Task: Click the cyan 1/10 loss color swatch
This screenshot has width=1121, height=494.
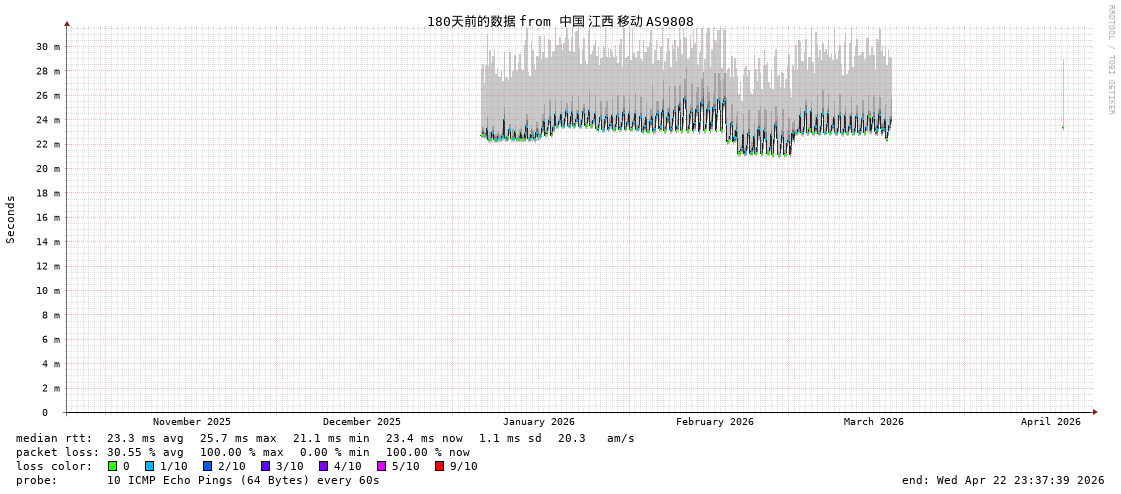Action: click(x=149, y=466)
